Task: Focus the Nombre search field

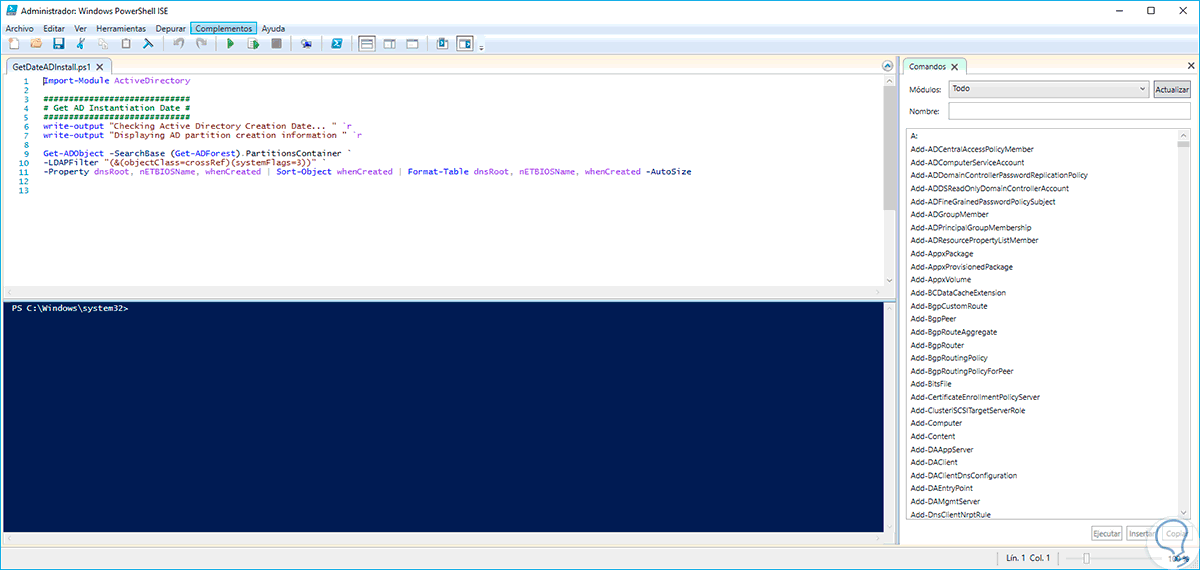Action: [1070, 111]
